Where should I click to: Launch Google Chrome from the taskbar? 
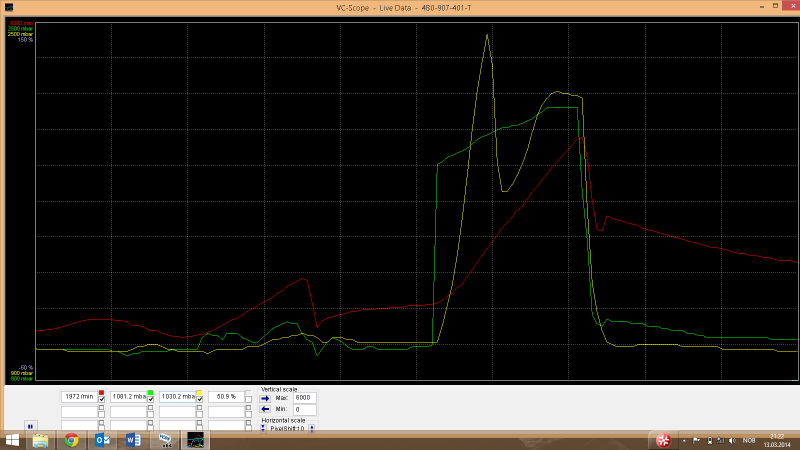(71, 440)
